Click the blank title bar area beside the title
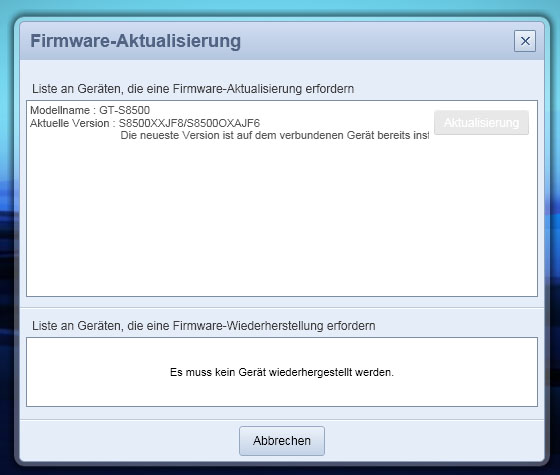The image size is (560, 475). (x=375, y=41)
